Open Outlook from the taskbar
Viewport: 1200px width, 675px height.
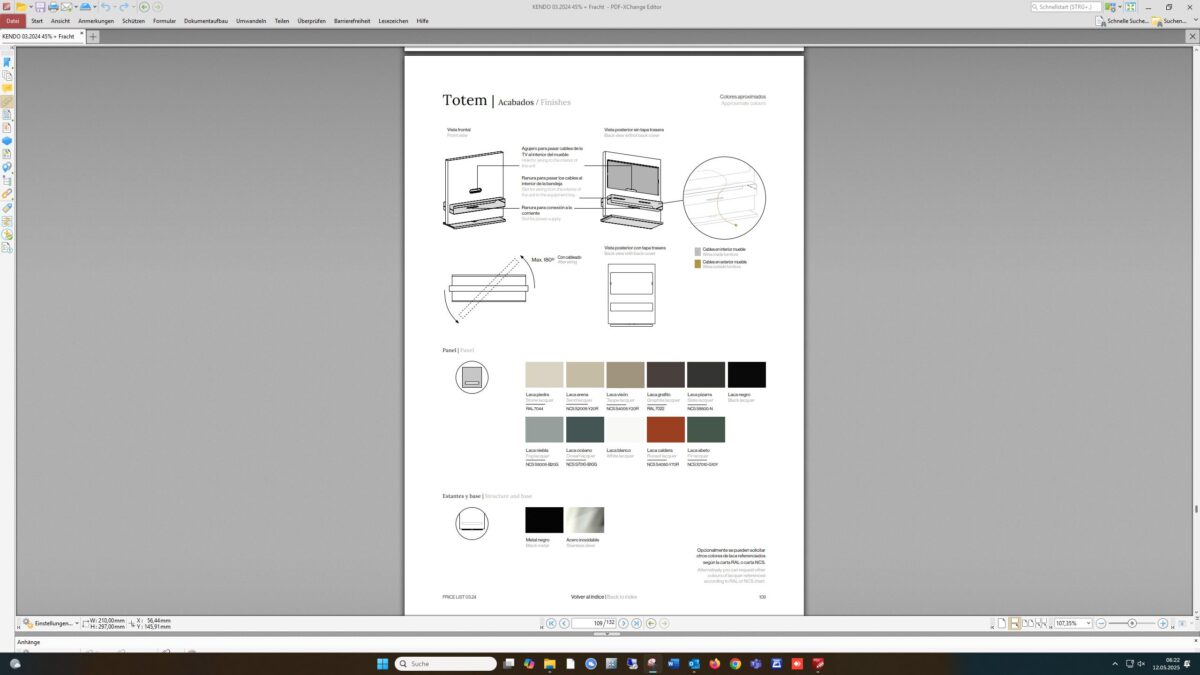pos(693,663)
